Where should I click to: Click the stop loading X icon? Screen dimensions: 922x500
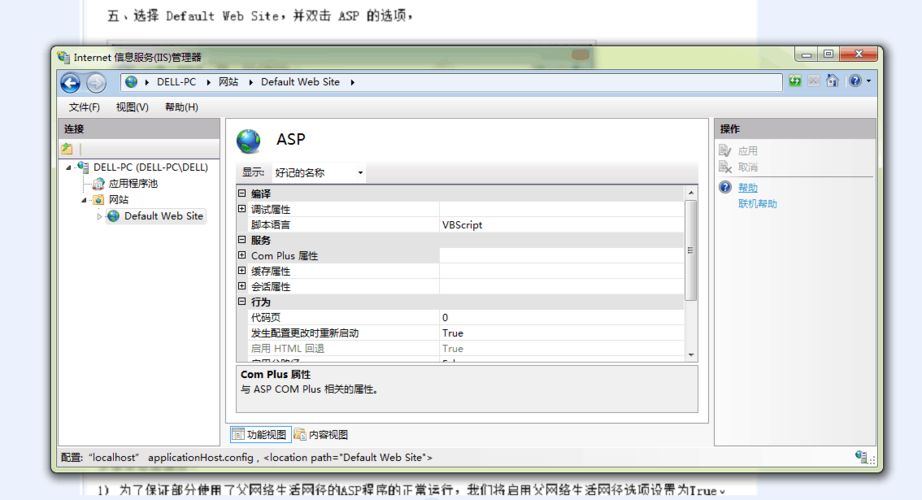(x=813, y=81)
